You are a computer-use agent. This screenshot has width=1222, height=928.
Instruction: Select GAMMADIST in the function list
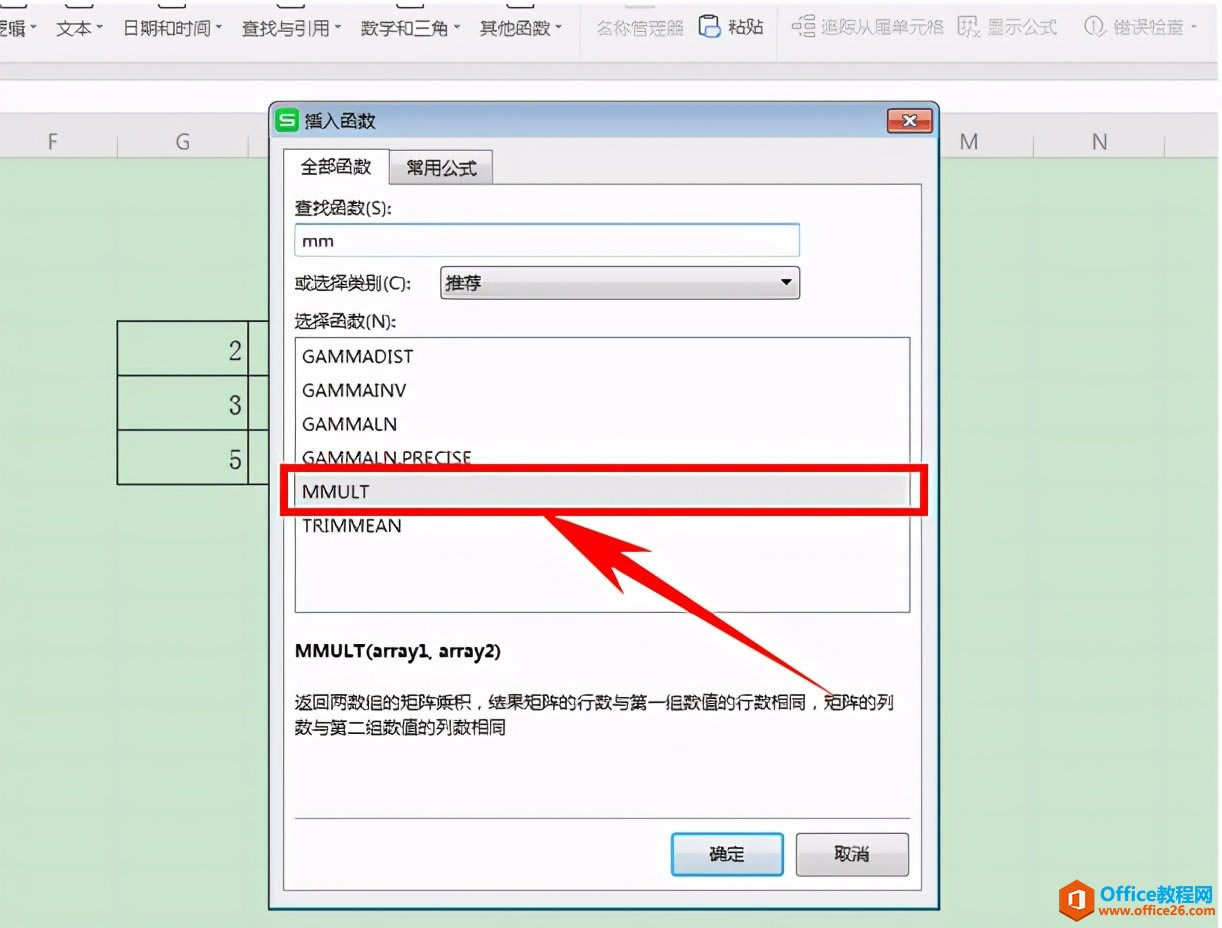tap(602, 356)
